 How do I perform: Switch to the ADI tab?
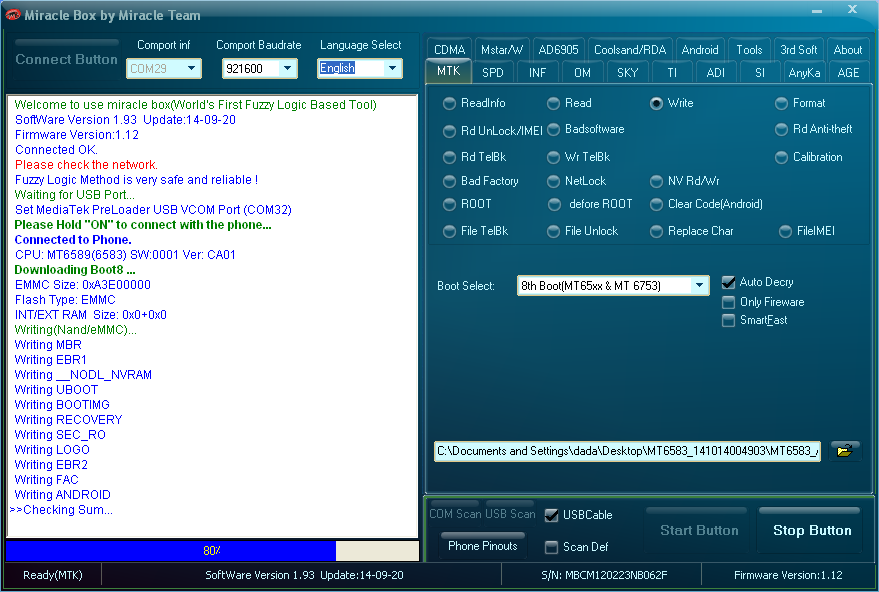click(715, 73)
